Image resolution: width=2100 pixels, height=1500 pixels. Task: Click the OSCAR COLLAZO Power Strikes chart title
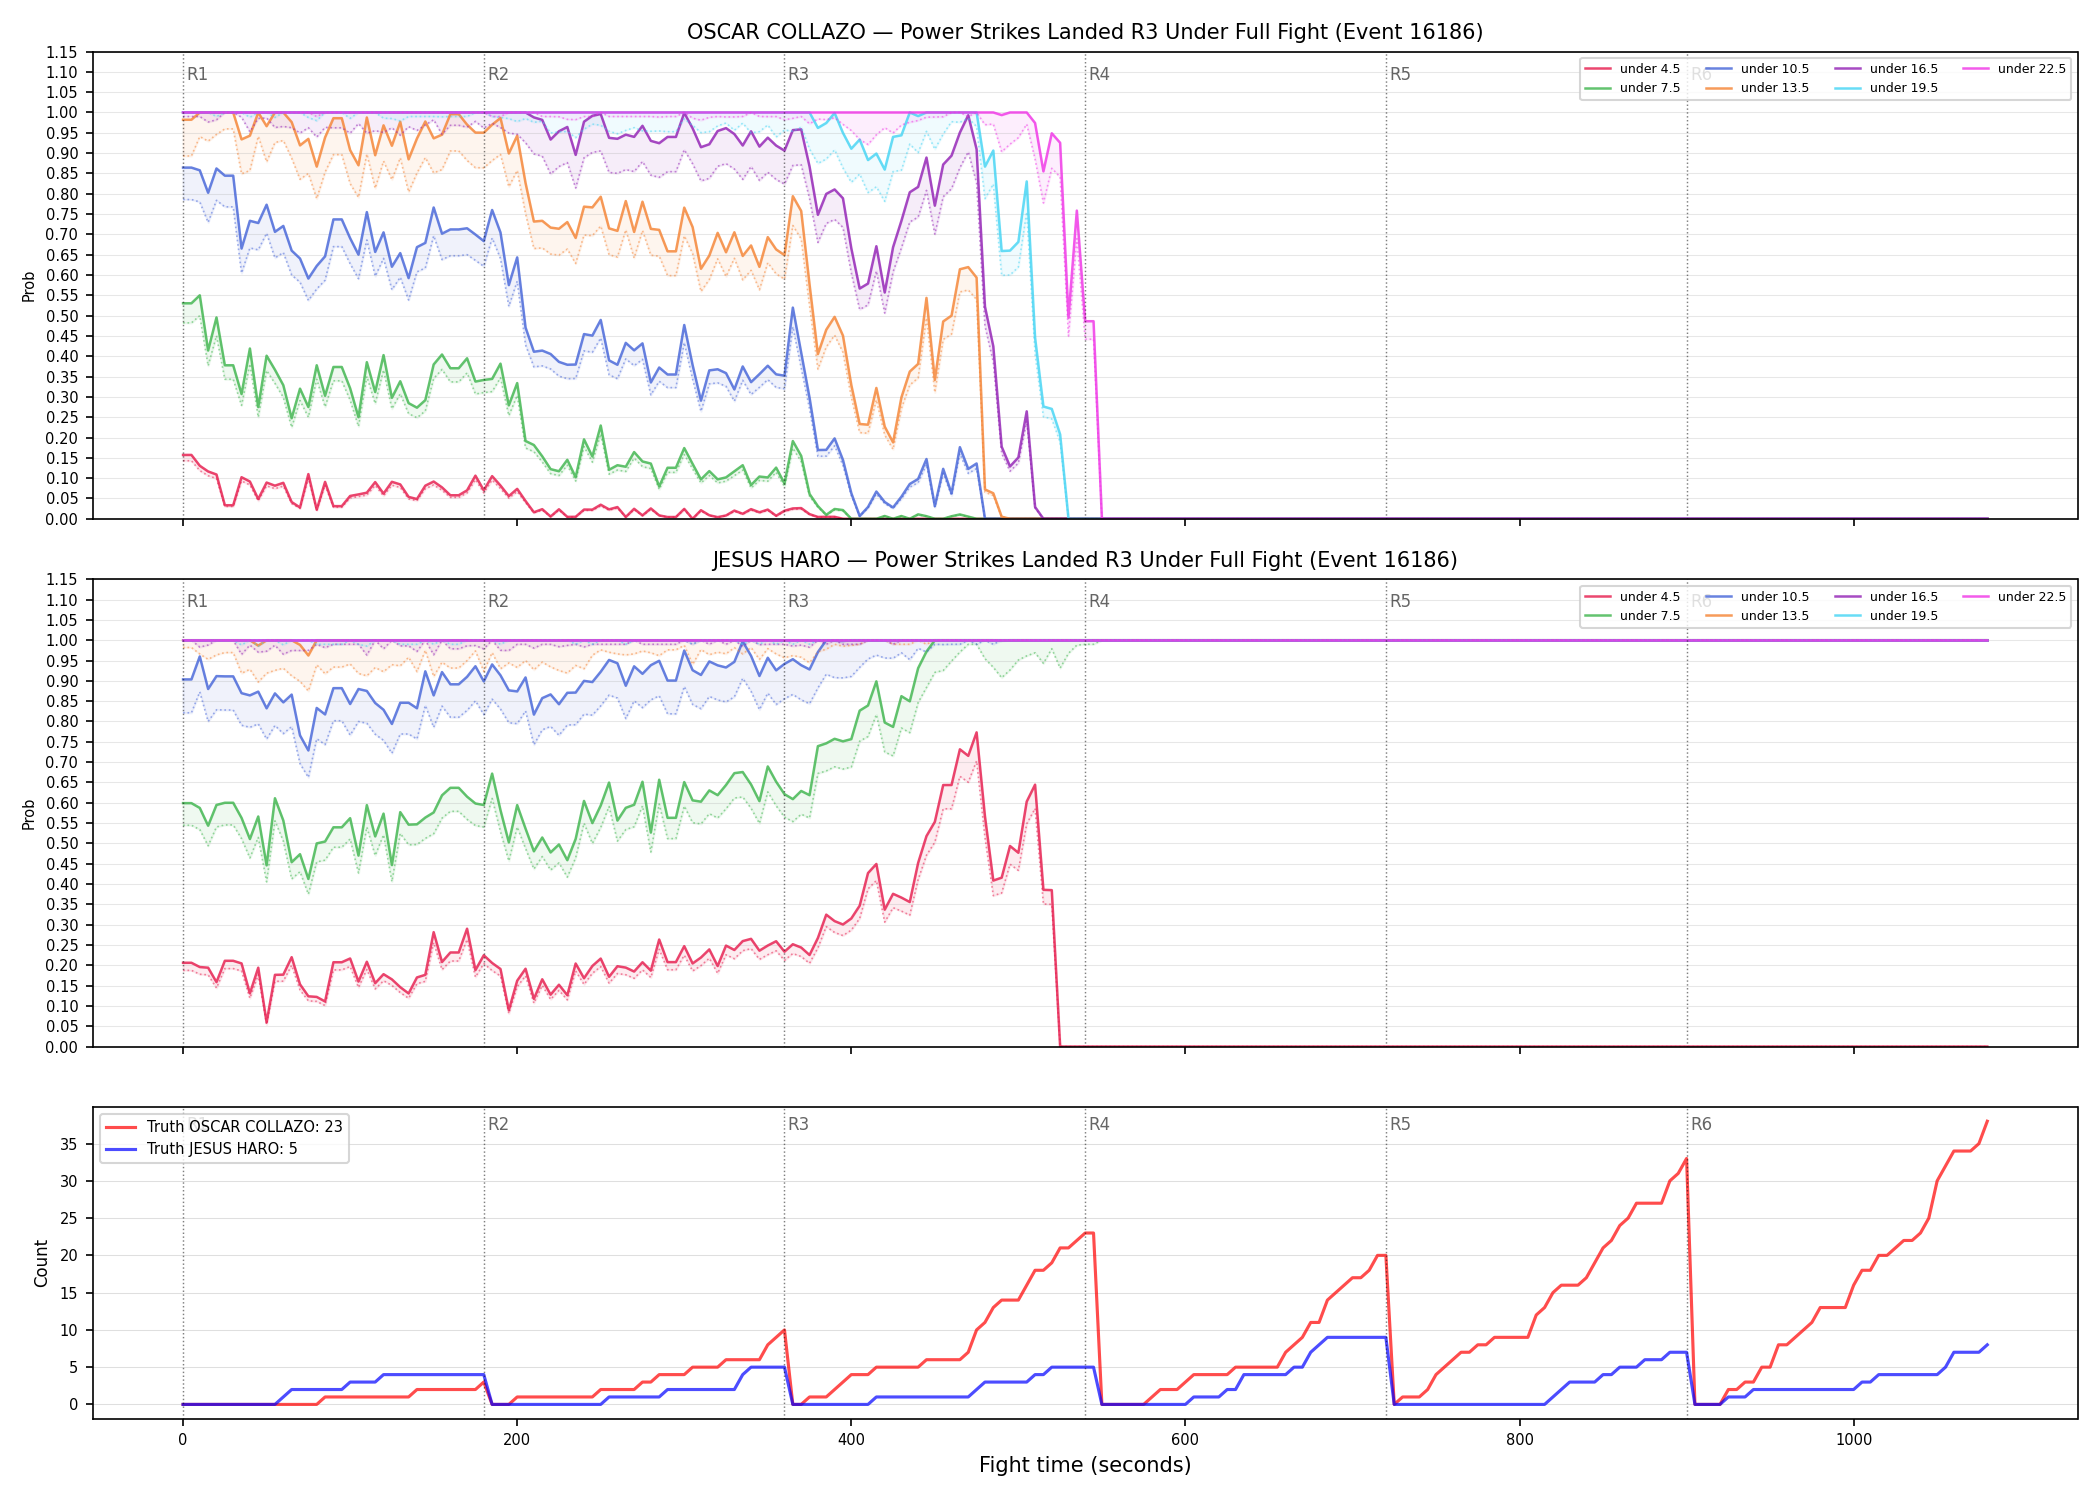(x=1085, y=32)
